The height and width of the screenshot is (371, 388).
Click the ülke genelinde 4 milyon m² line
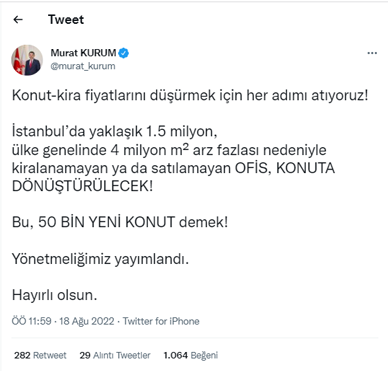[x=169, y=150]
